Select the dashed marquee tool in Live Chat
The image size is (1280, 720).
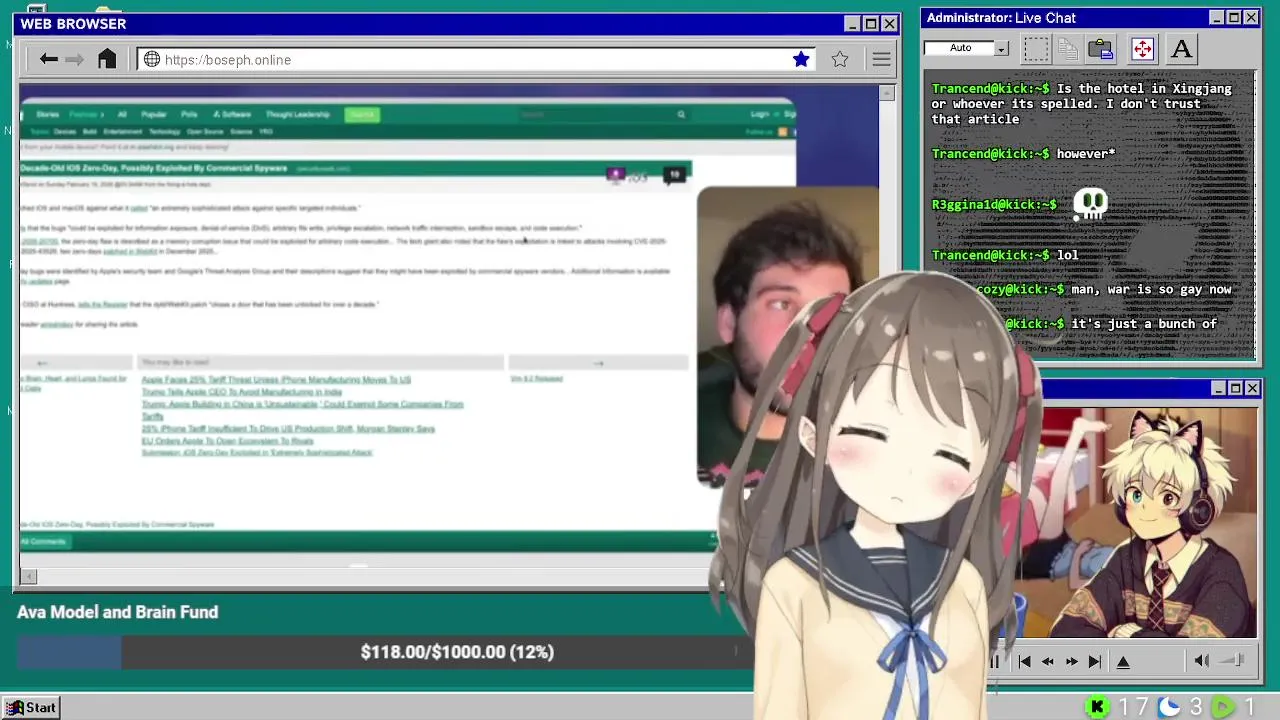click(x=1036, y=48)
